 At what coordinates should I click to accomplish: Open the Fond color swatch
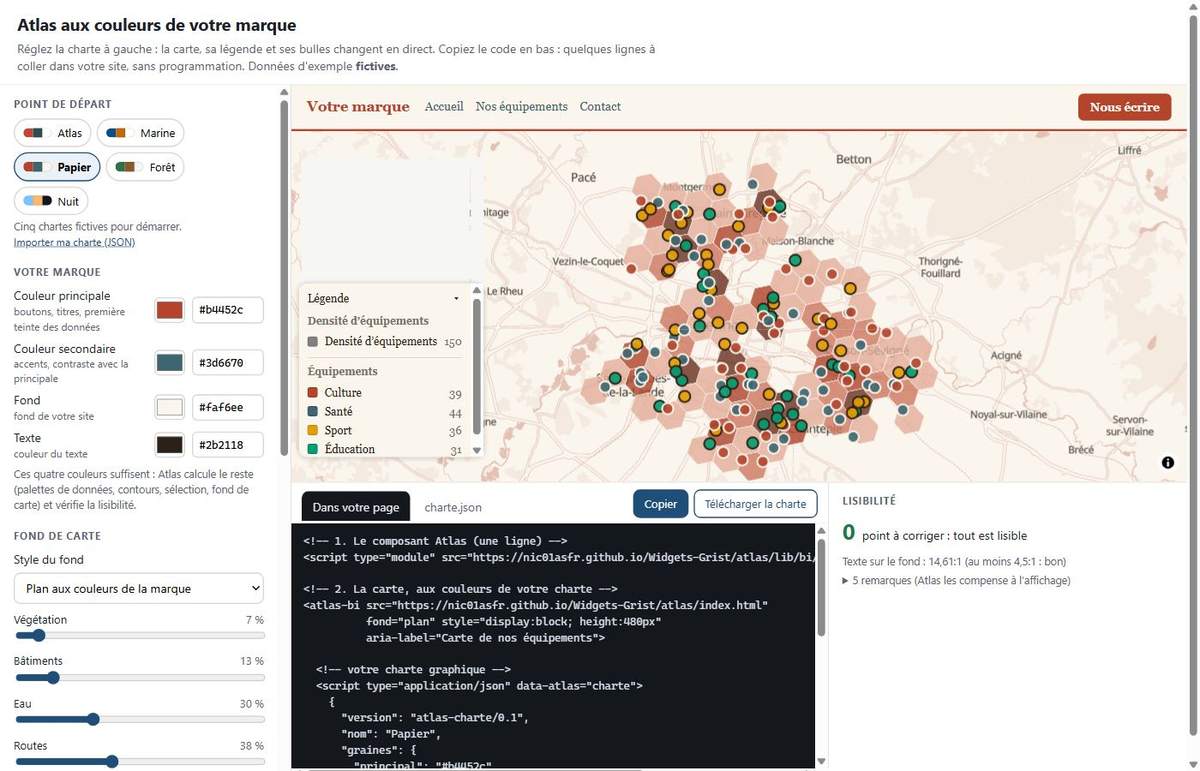(x=170, y=407)
